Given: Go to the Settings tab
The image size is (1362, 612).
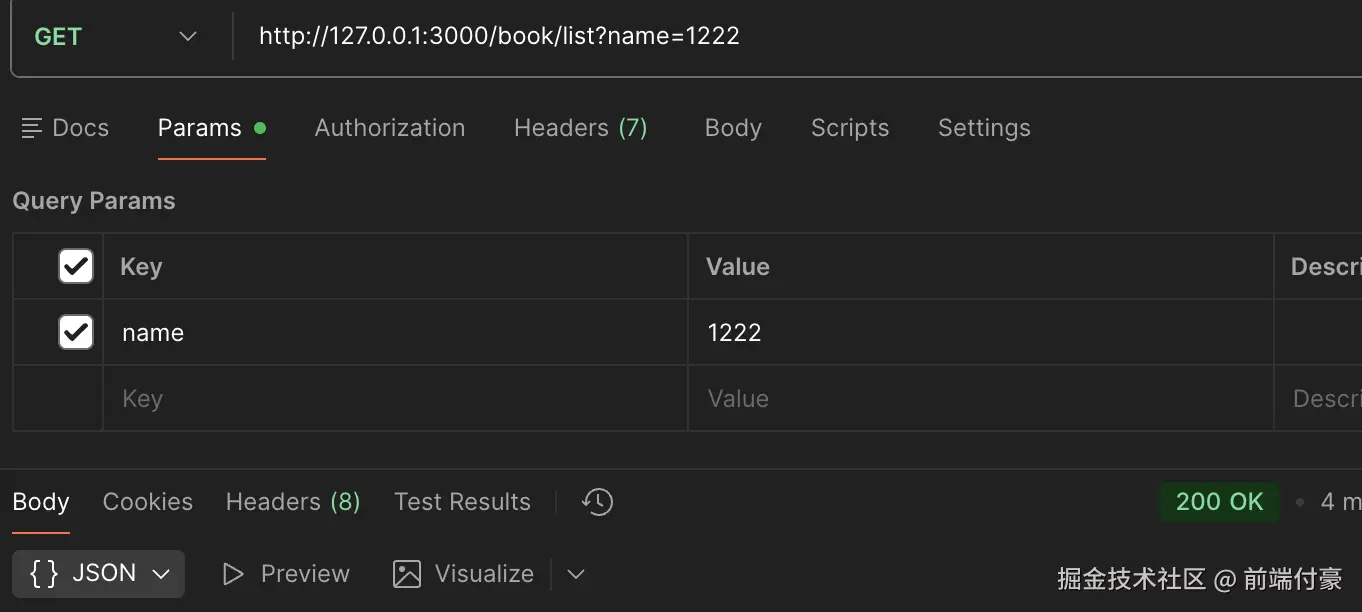Looking at the screenshot, I should tap(983, 128).
